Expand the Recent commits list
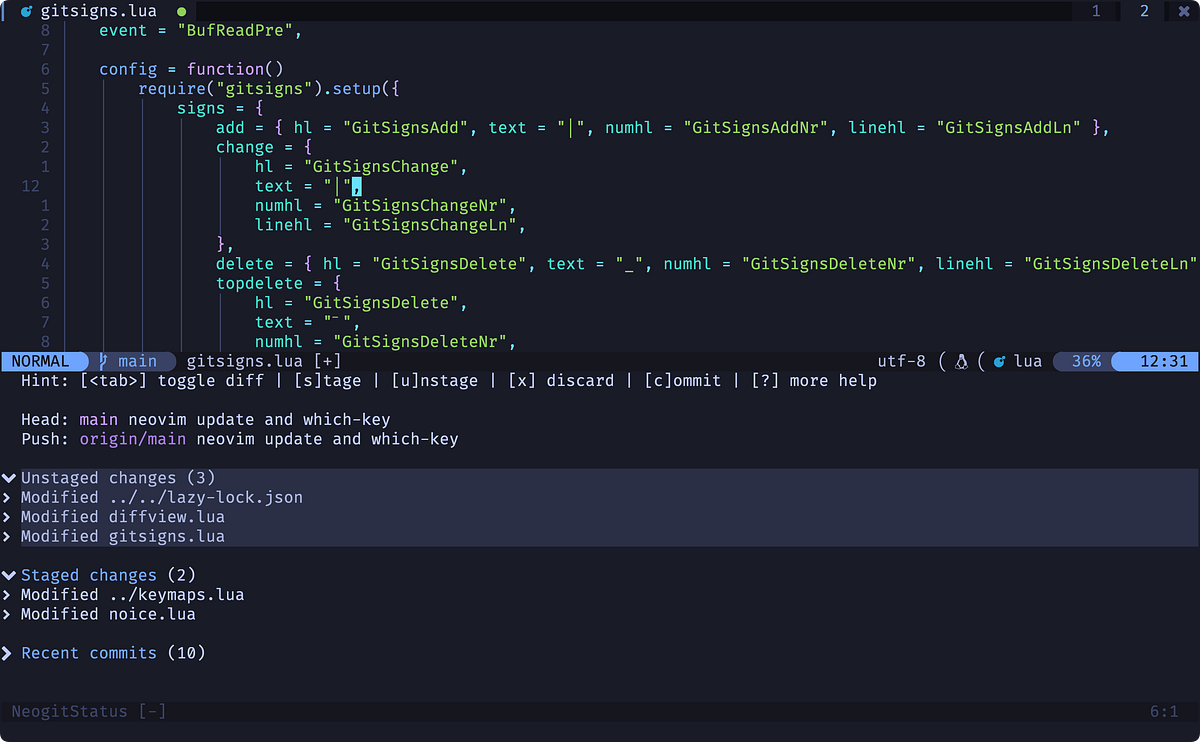1200x742 pixels. [9, 652]
